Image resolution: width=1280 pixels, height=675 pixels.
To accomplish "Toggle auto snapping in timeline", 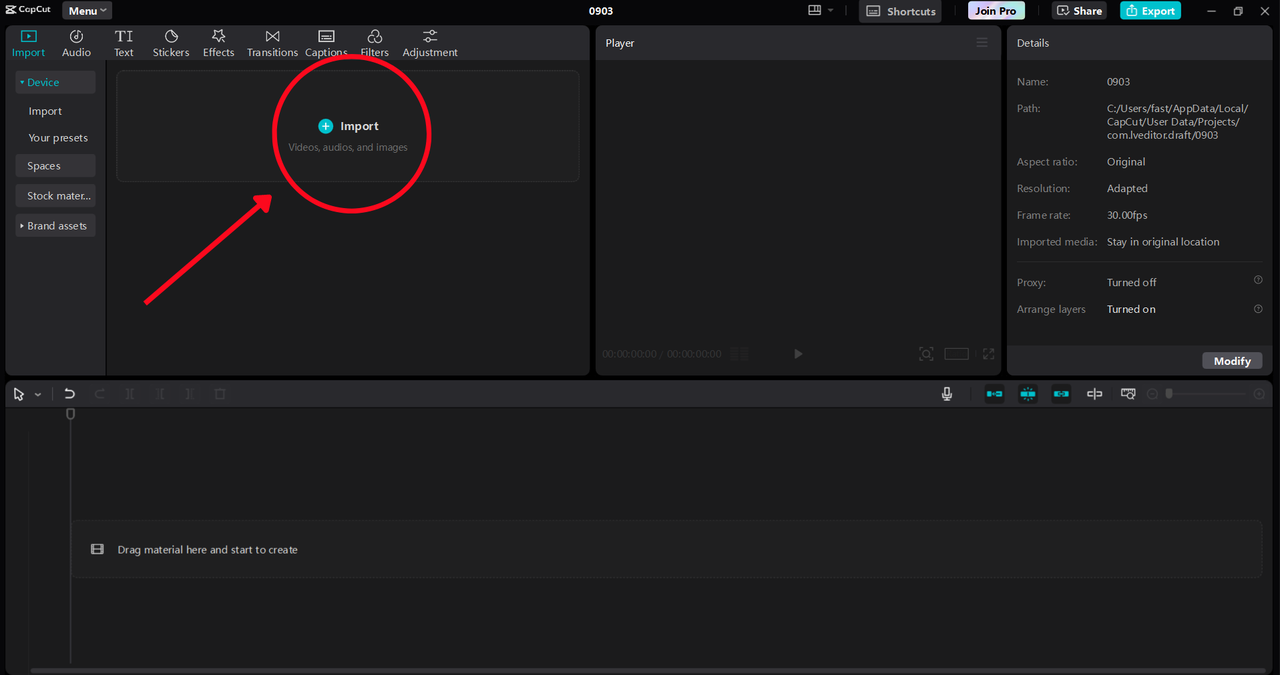I will [1028, 394].
